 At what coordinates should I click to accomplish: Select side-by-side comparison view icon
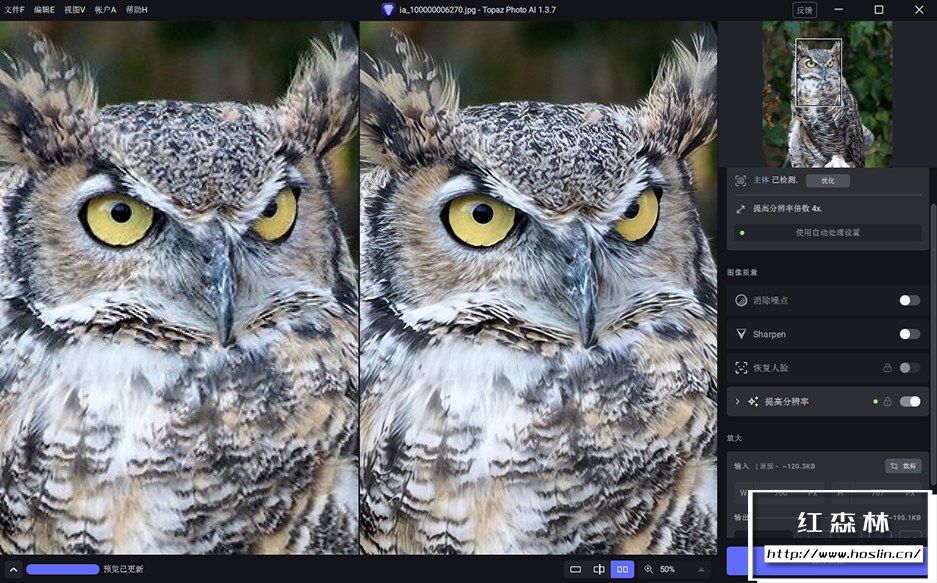(622, 569)
